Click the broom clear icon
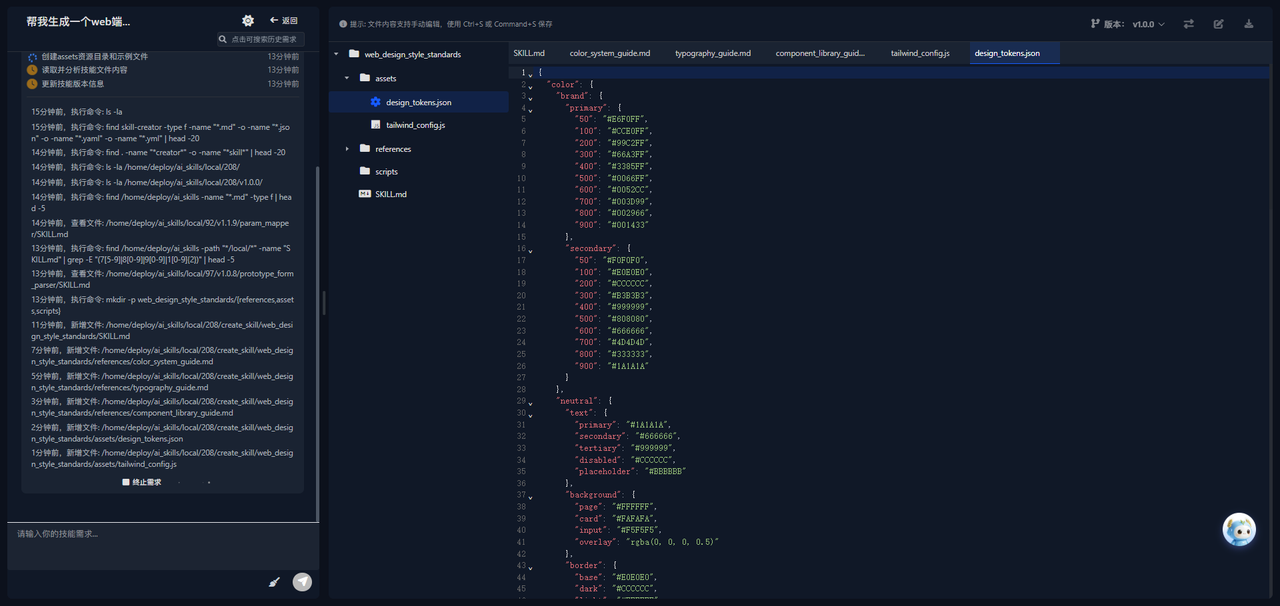 (274, 582)
